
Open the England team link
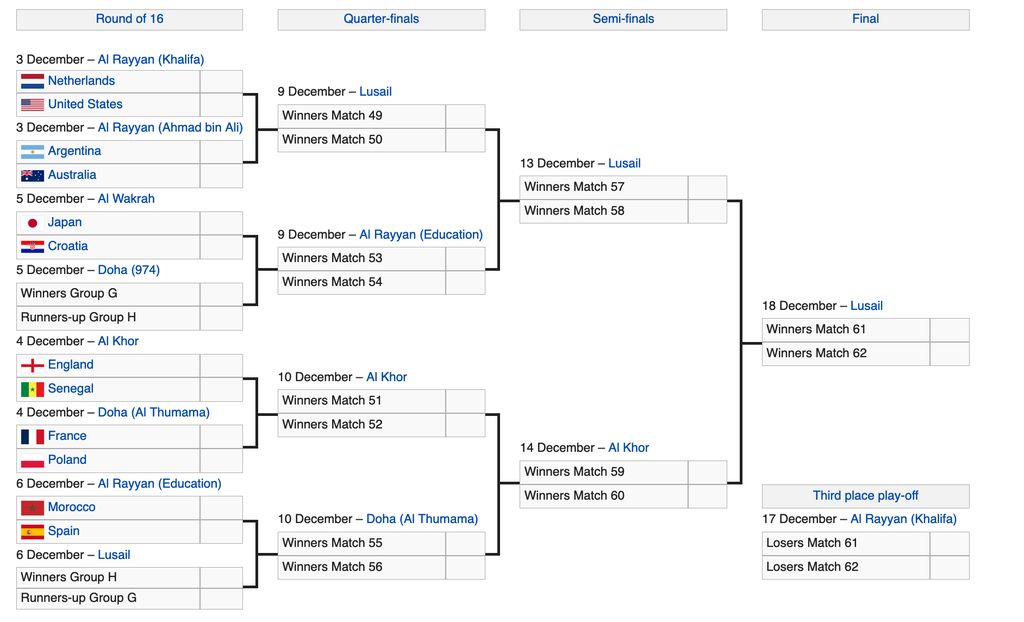click(x=71, y=365)
